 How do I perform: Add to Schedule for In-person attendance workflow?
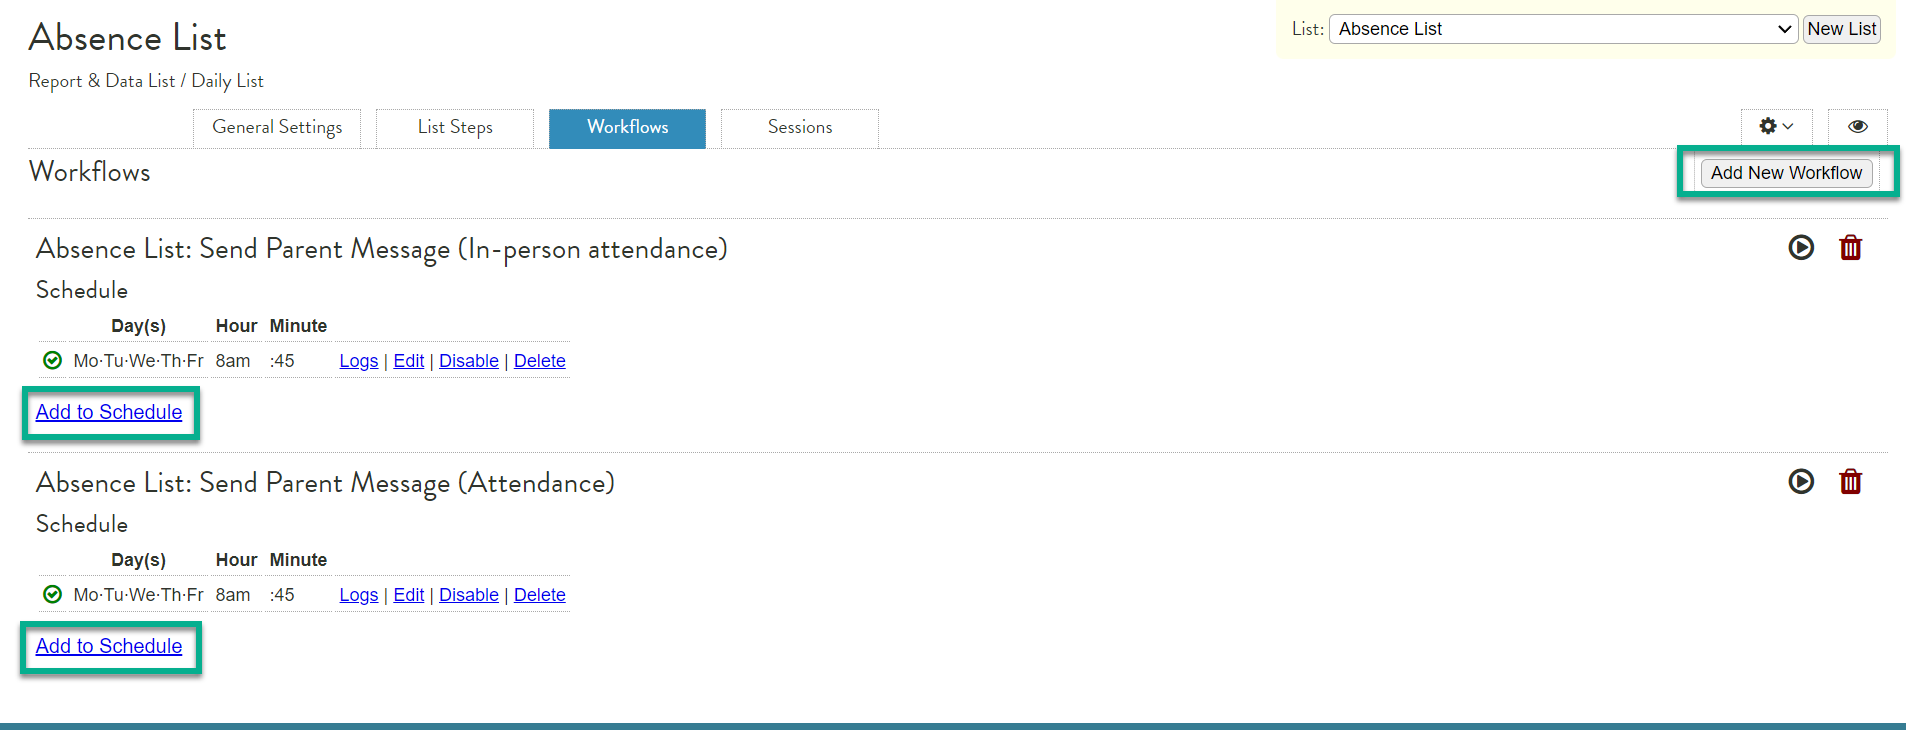click(109, 412)
